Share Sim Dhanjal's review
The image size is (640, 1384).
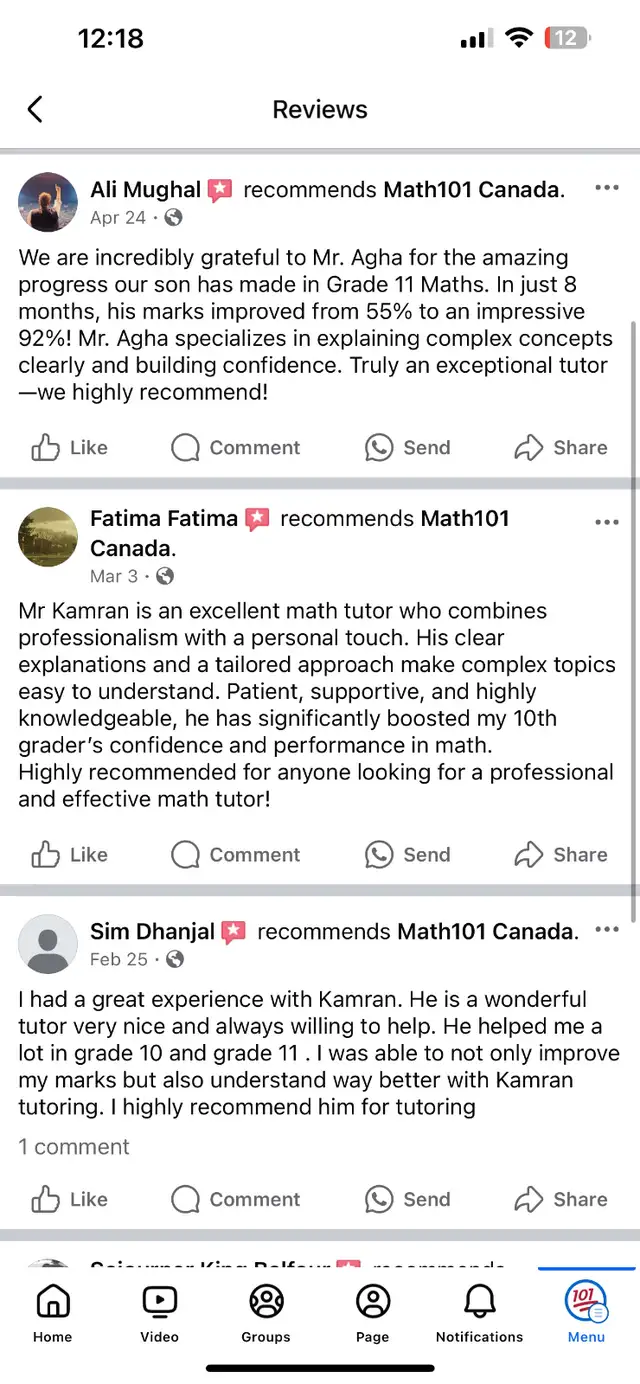point(560,1199)
